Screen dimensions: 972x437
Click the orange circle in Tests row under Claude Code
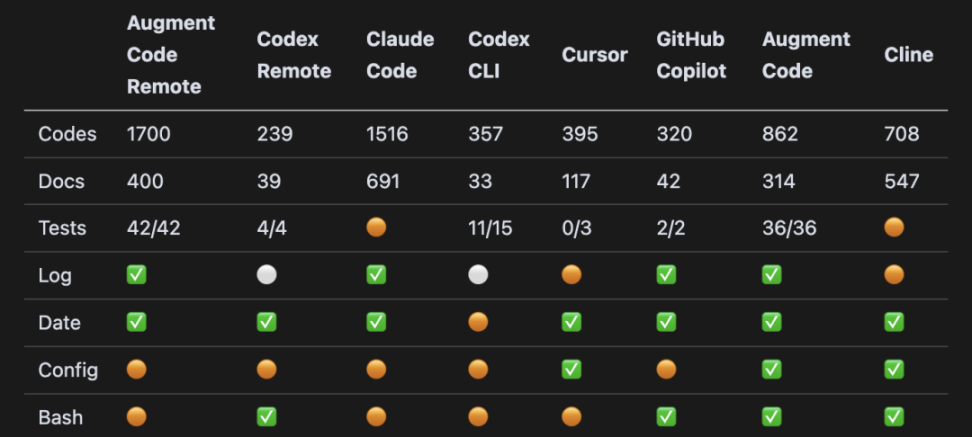(x=376, y=228)
